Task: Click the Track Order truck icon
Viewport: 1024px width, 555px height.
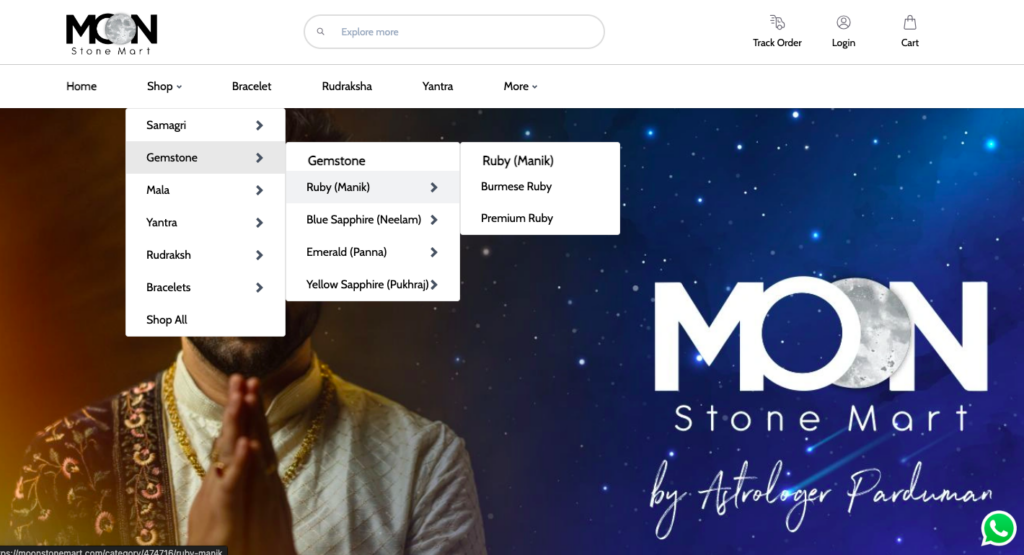Action: pos(776,22)
